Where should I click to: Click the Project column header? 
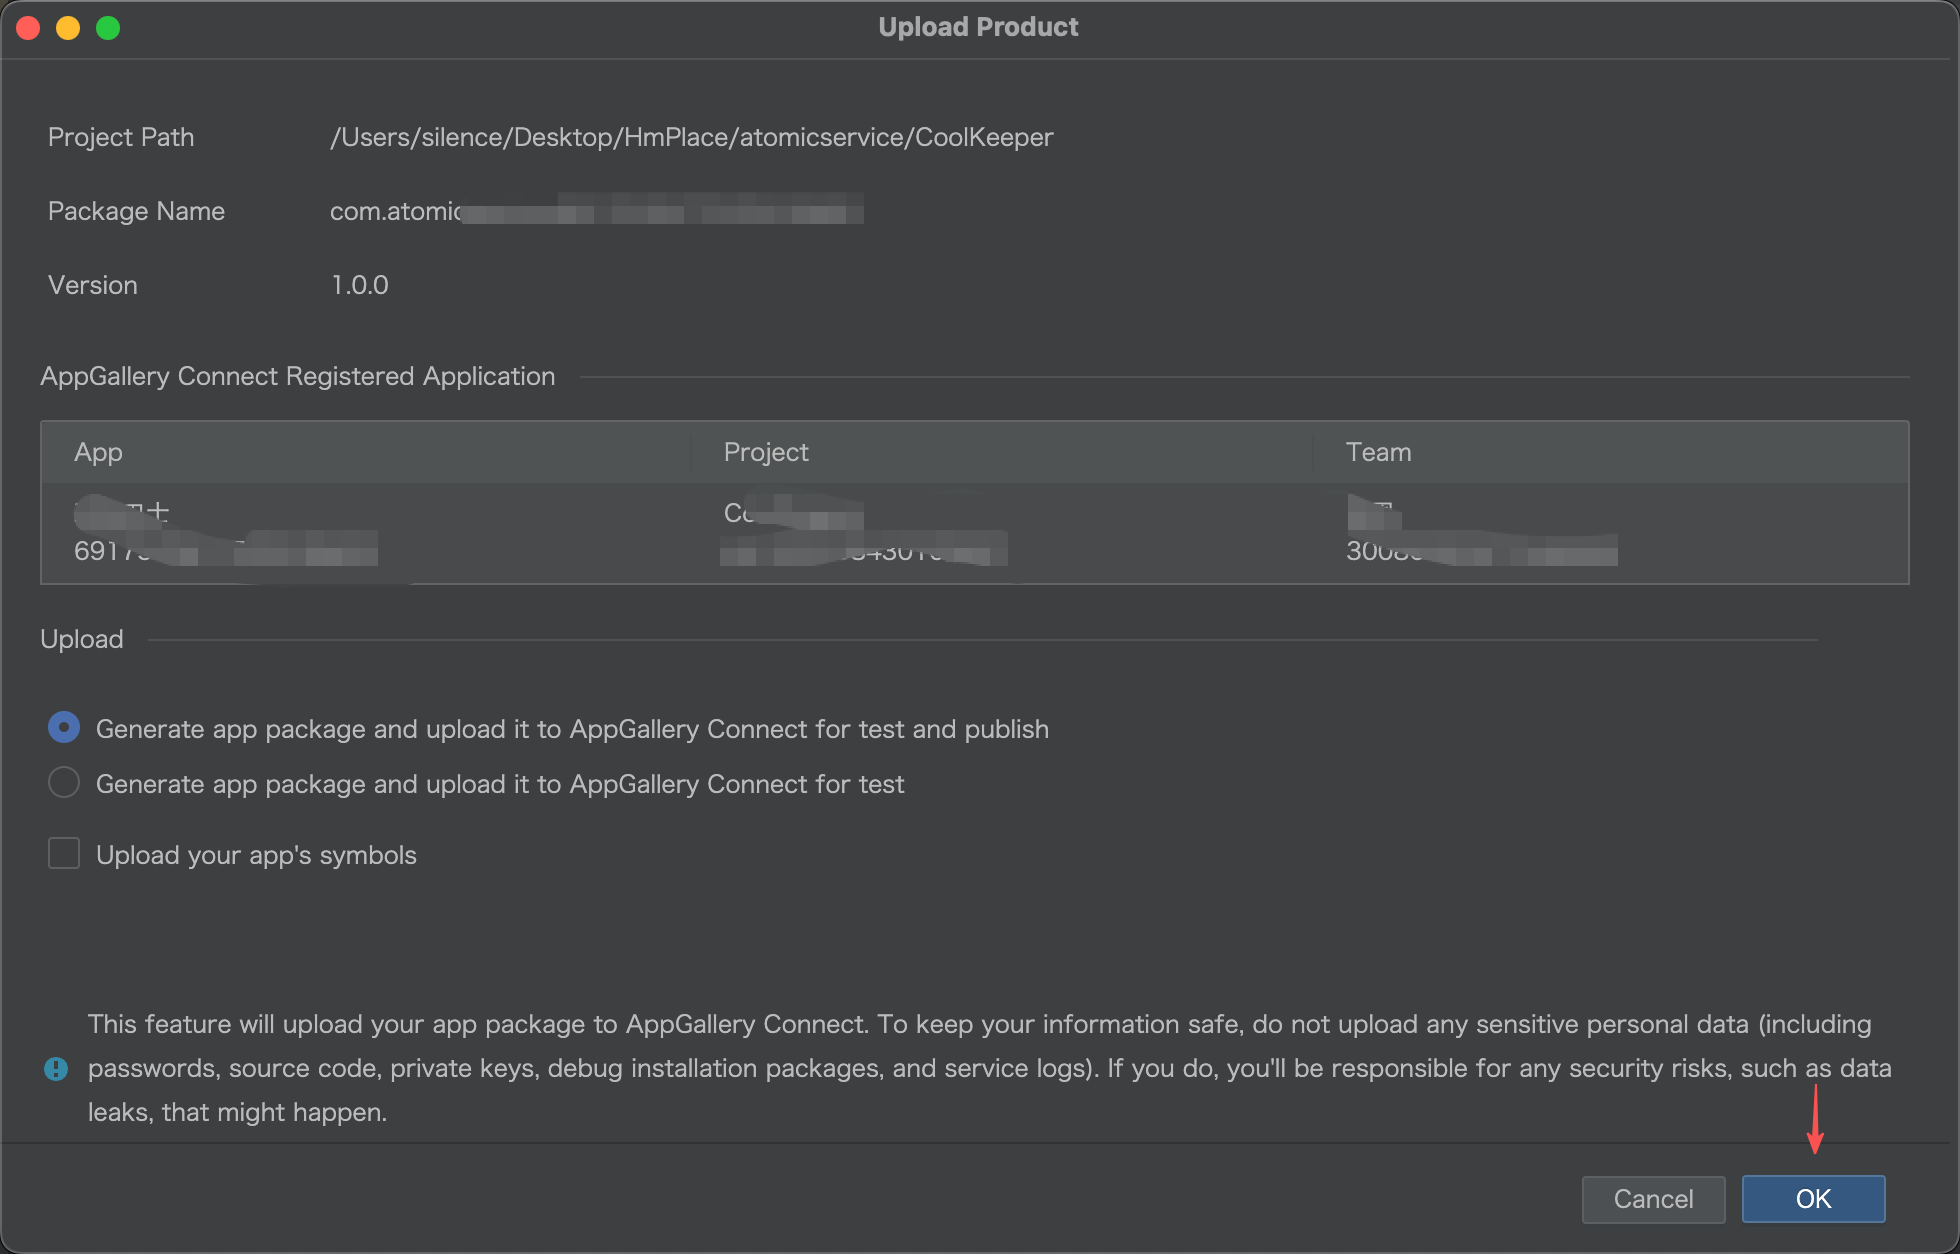(766, 452)
